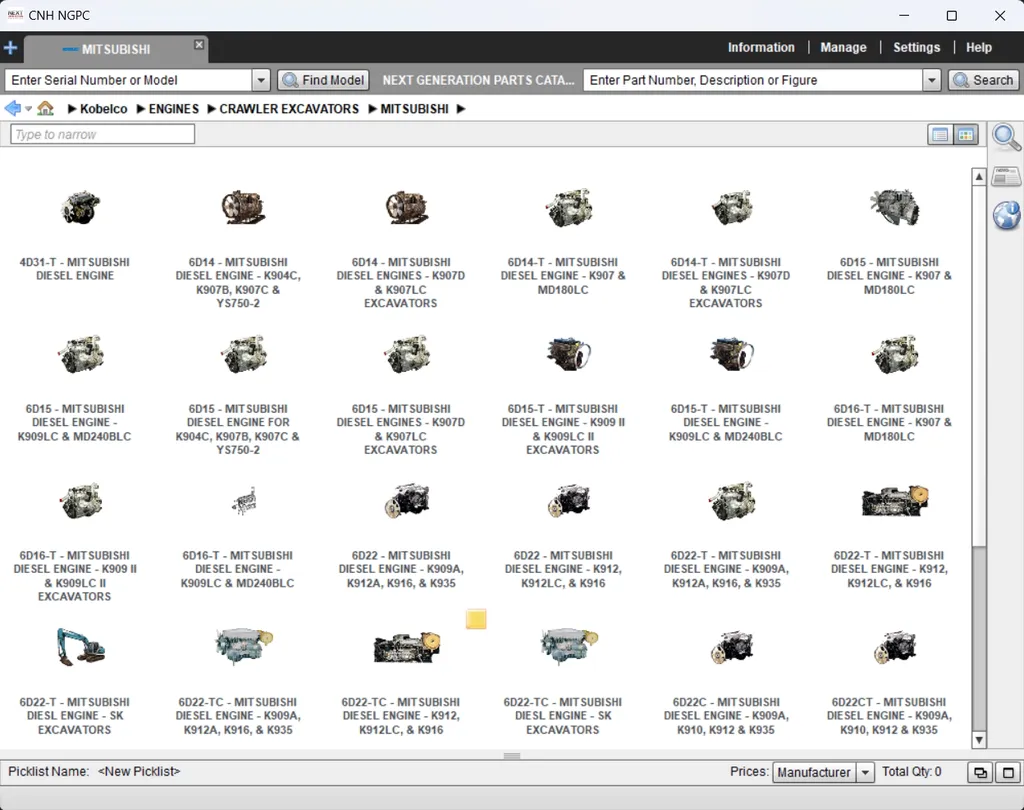Navigate to ENGINES in the breadcrumb

[x=174, y=109]
